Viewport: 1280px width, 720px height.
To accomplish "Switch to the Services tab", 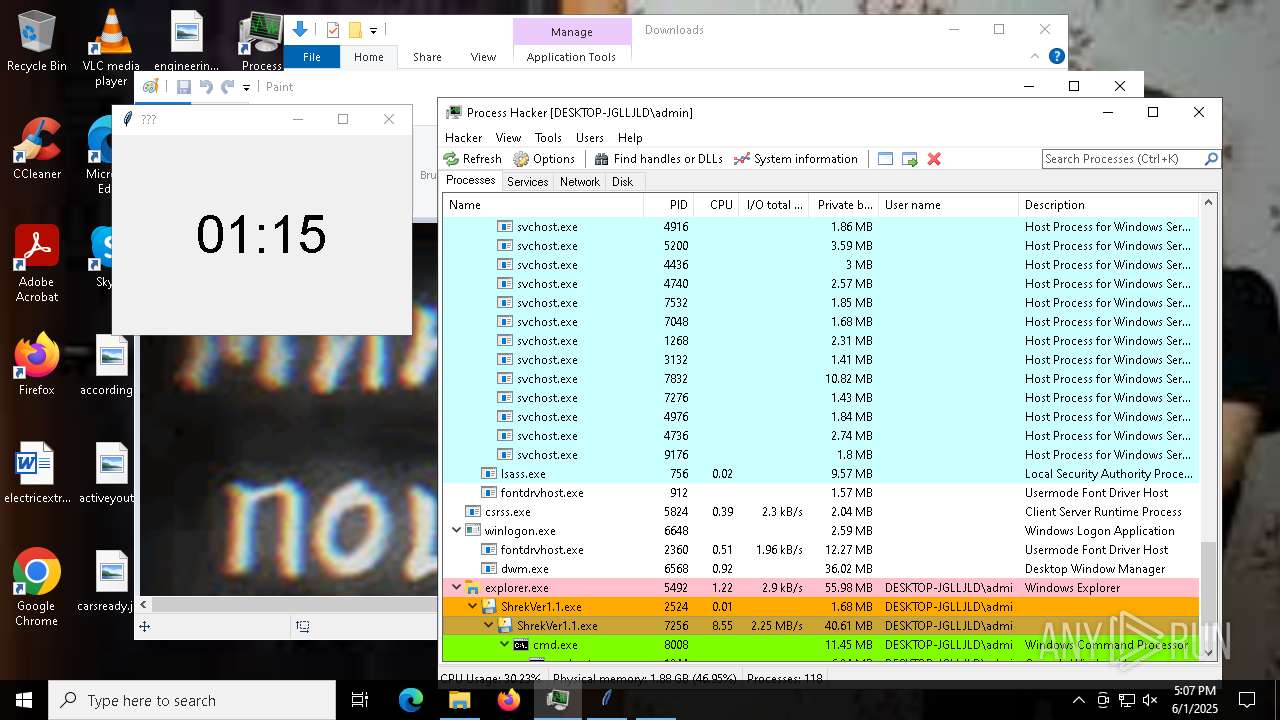I will coord(527,182).
